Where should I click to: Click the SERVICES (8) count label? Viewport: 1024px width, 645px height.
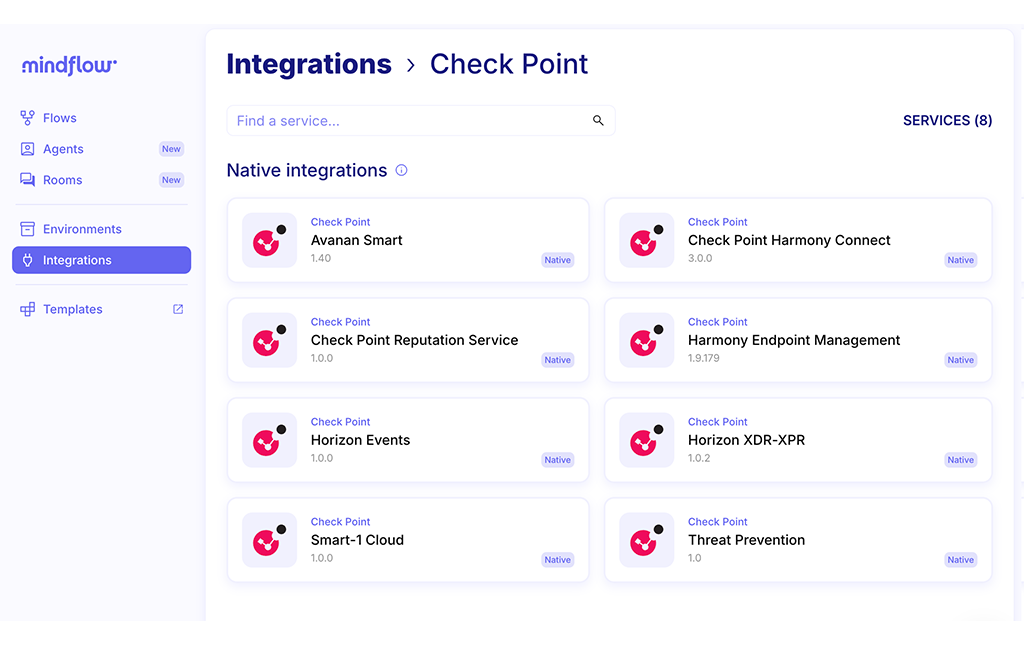click(948, 120)
